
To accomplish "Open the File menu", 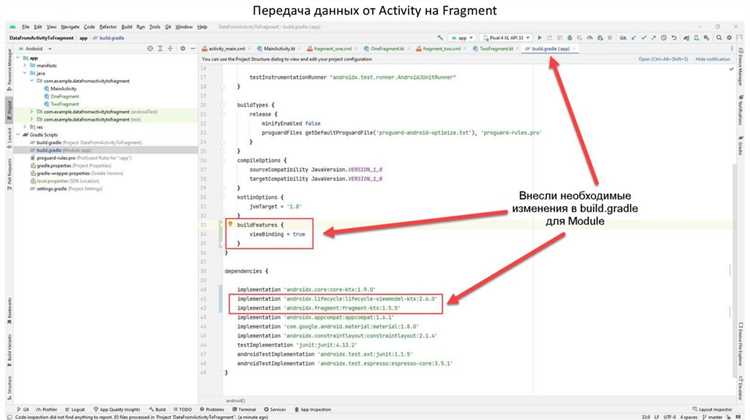I will click(25, 27).
